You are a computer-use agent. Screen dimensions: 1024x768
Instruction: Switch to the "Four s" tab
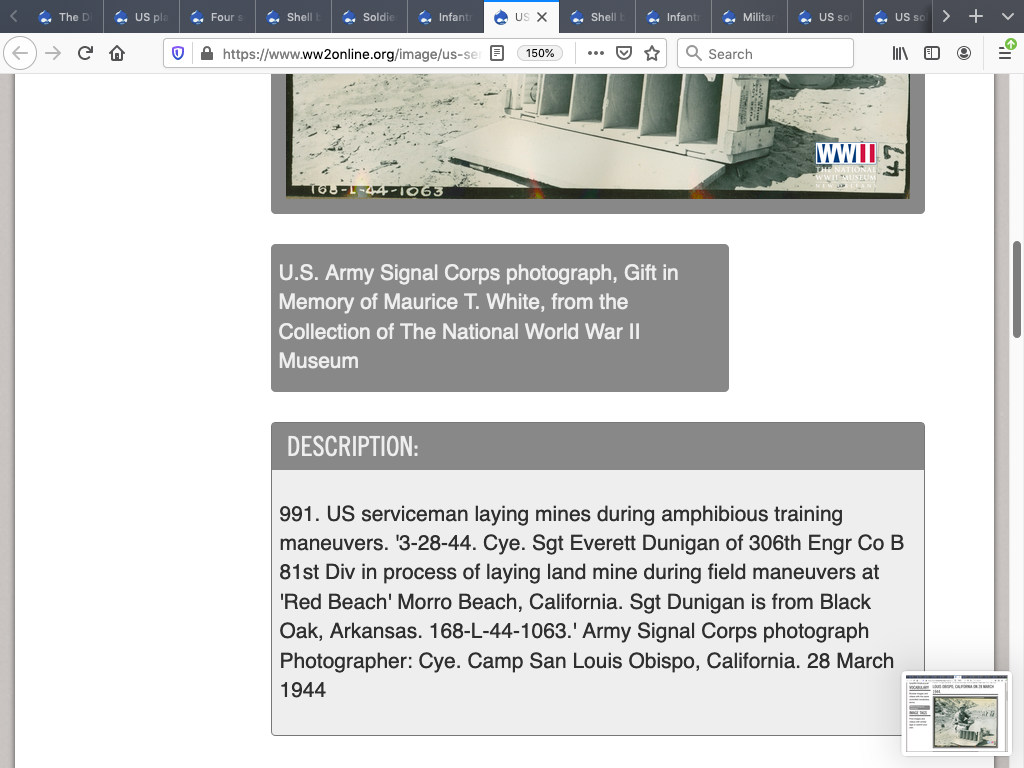[x=220, y=17]
